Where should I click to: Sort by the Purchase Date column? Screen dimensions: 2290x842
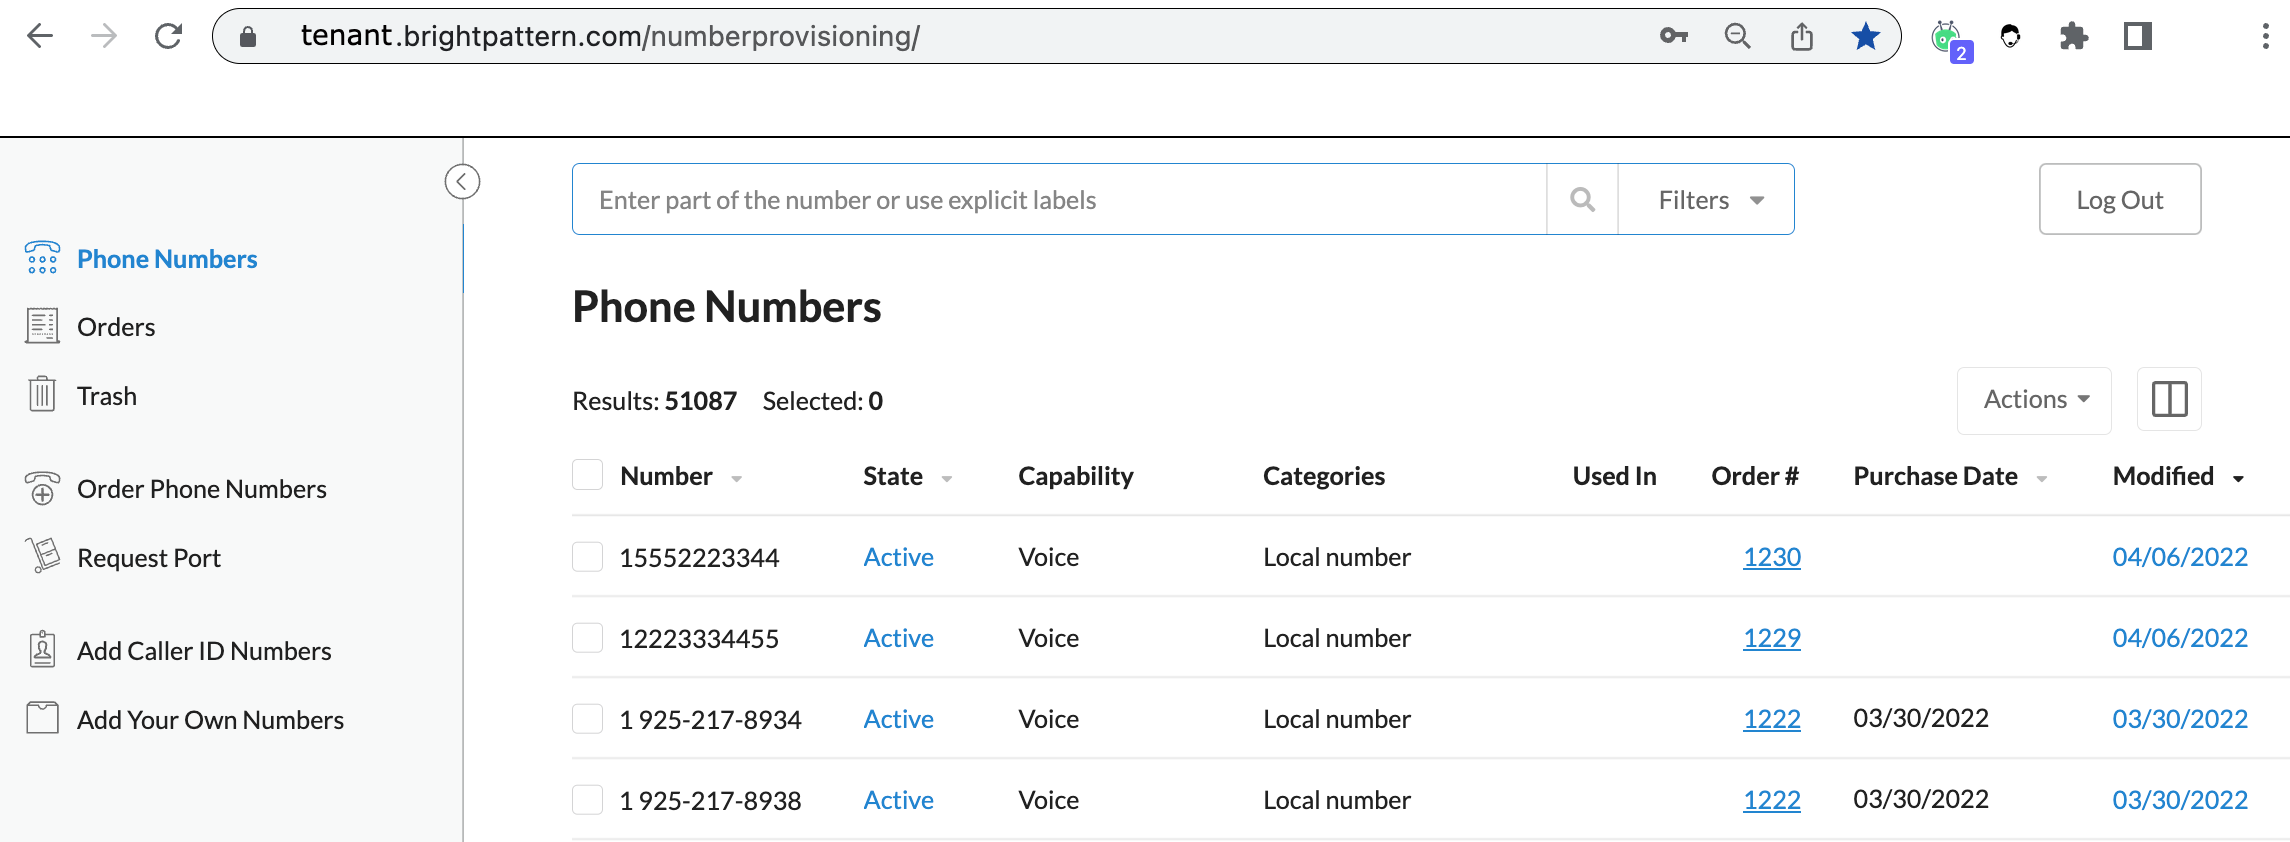[1950, 476]
